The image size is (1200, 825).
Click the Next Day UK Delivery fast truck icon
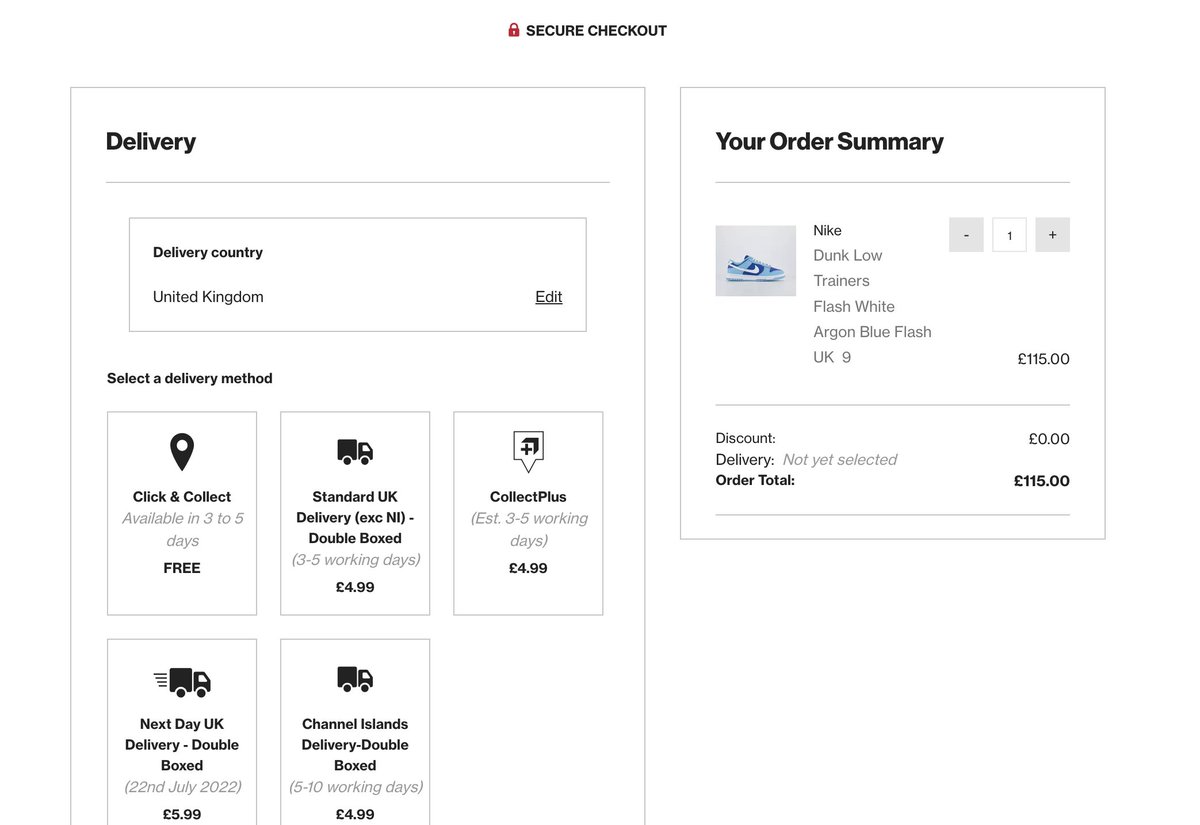(182, 682)
